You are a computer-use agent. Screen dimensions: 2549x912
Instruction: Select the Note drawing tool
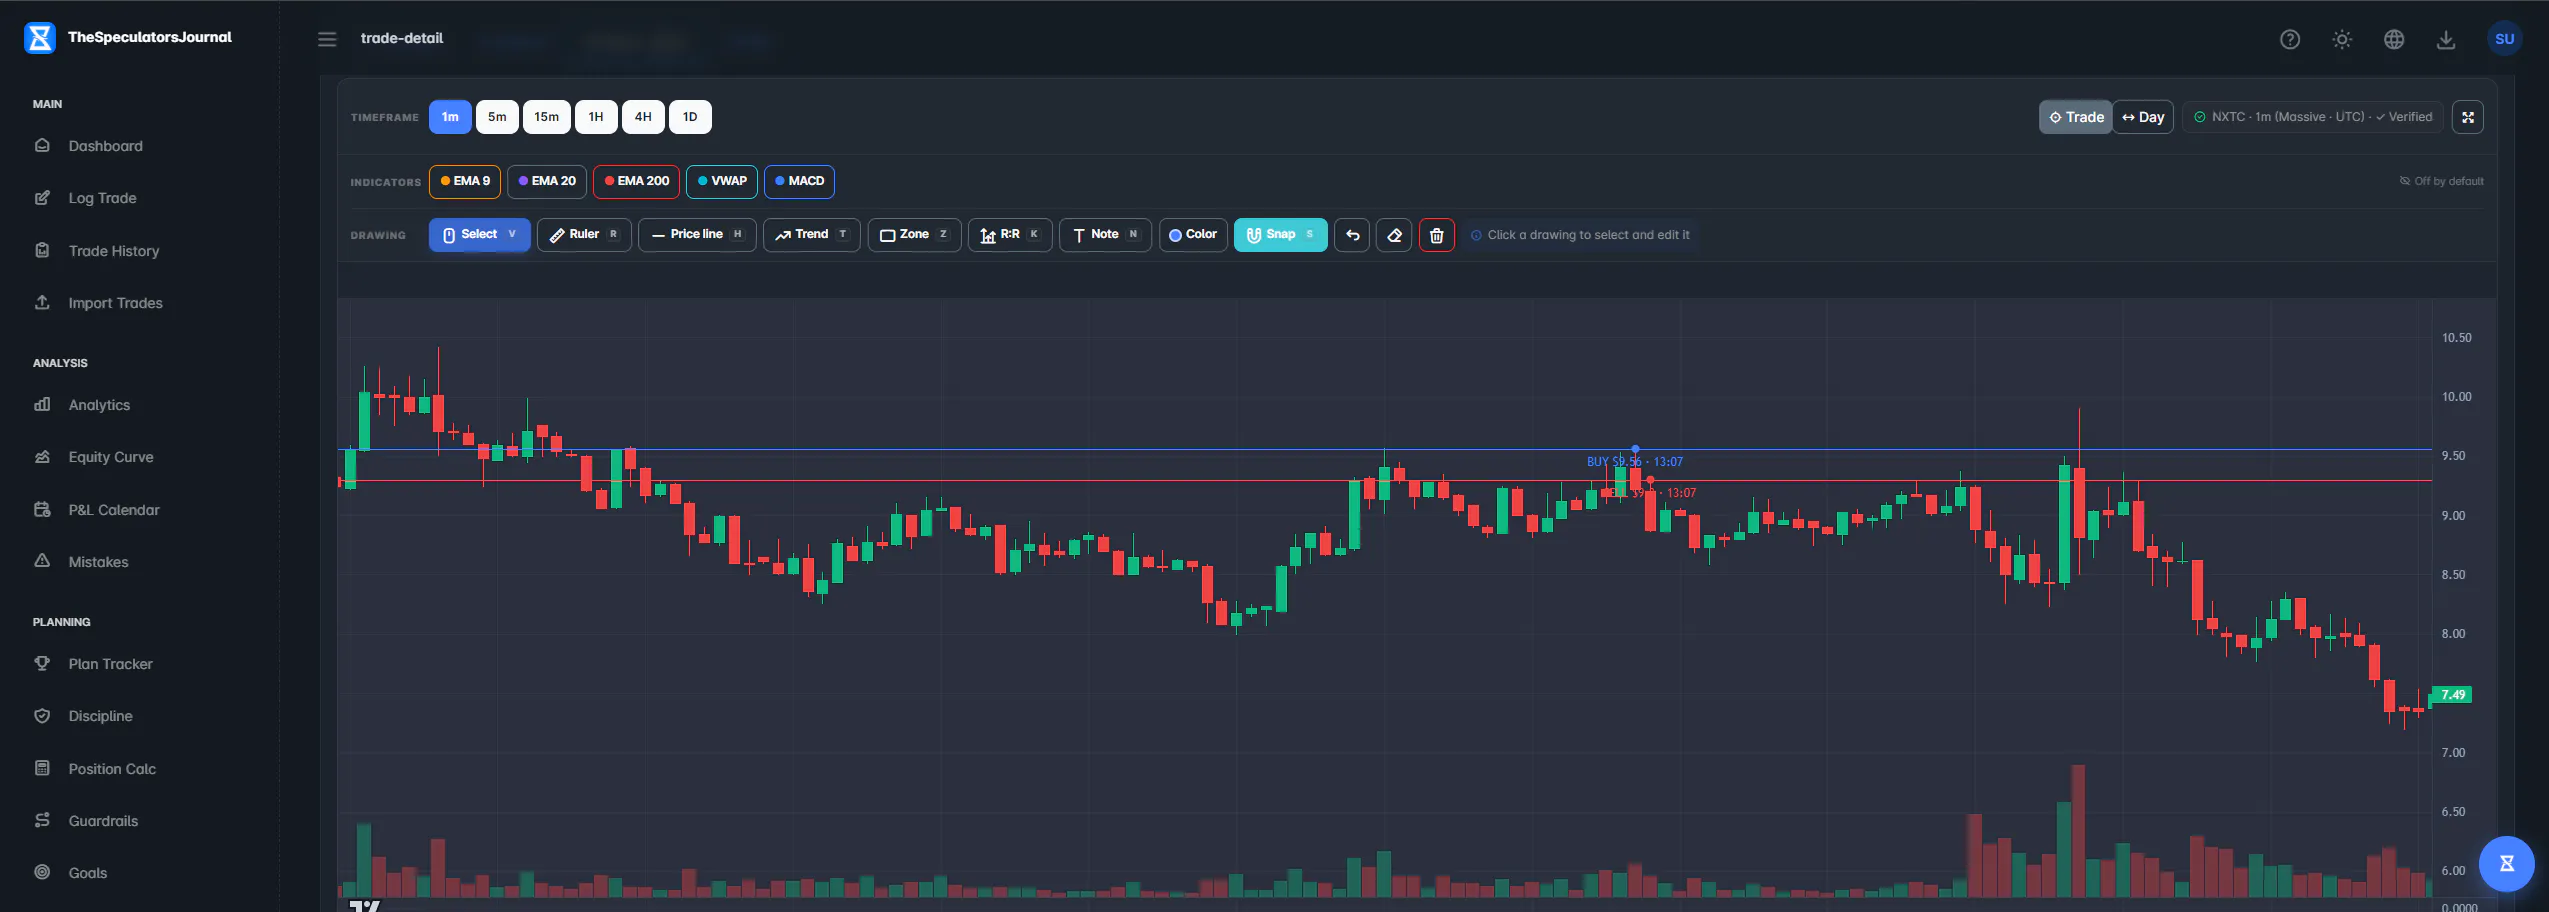click(x=1105, y=235)
